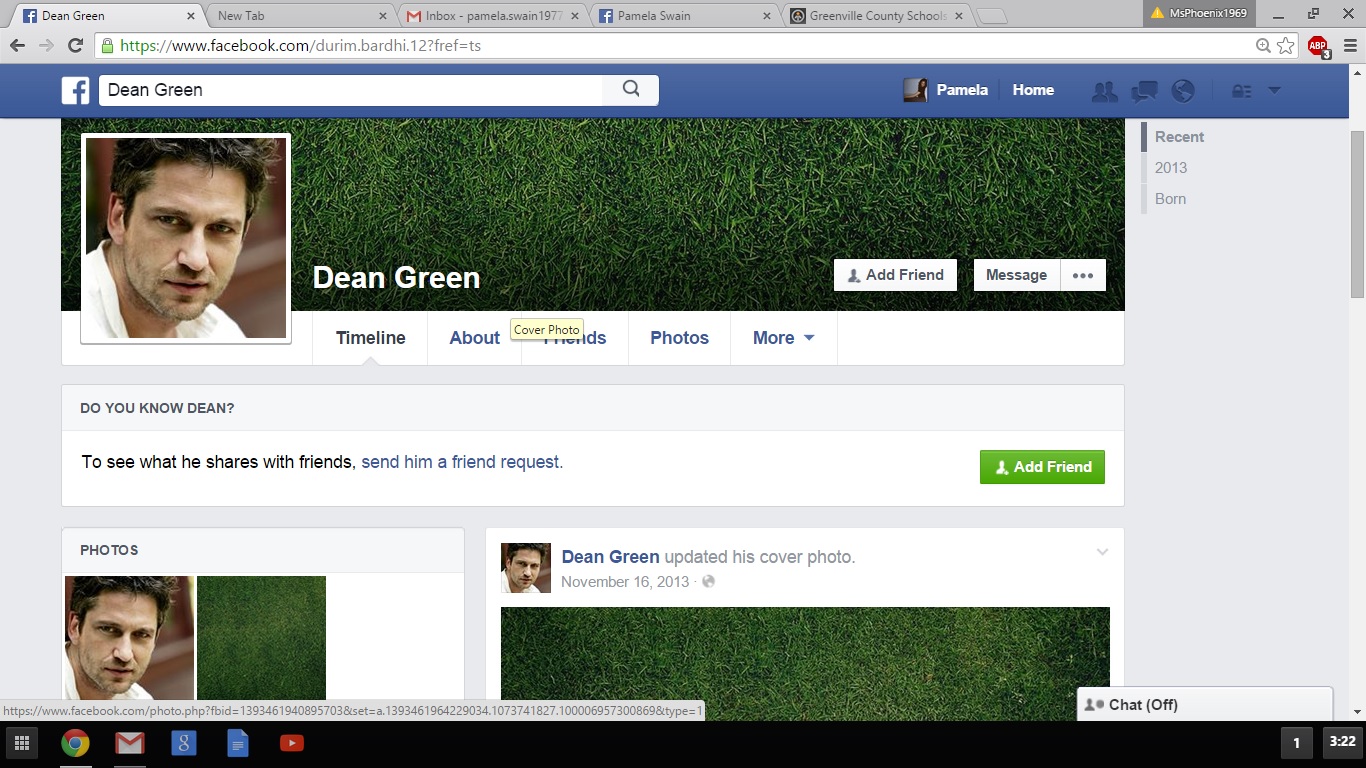
Task: Click the Home link in header
Action: pos(1033,90)
